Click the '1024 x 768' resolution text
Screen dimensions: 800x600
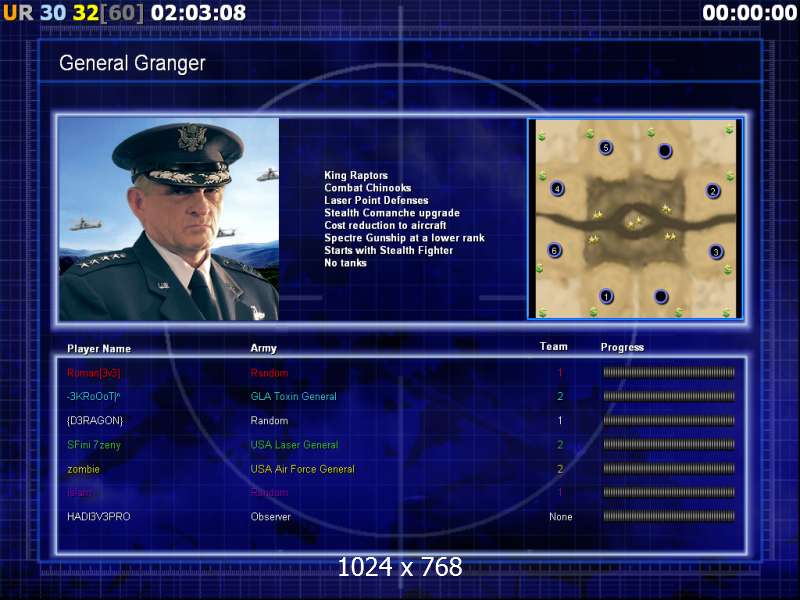(400, 567)
